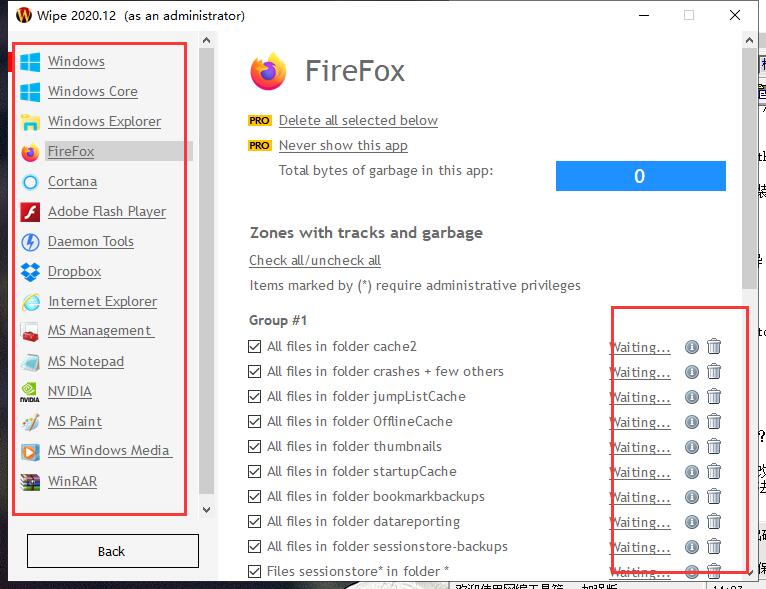Click trash icon for folder bookmarkbackups row

pyautogui.click(x=714, y=497)
